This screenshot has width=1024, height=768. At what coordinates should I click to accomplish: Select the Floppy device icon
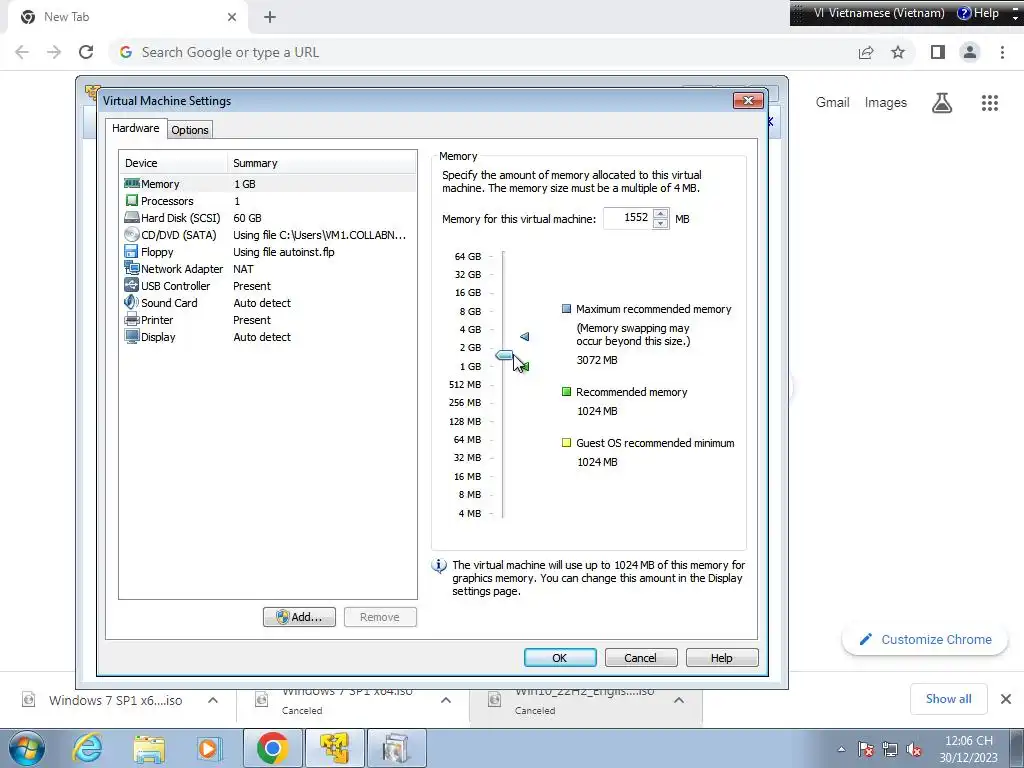click(x=131, y=251)
